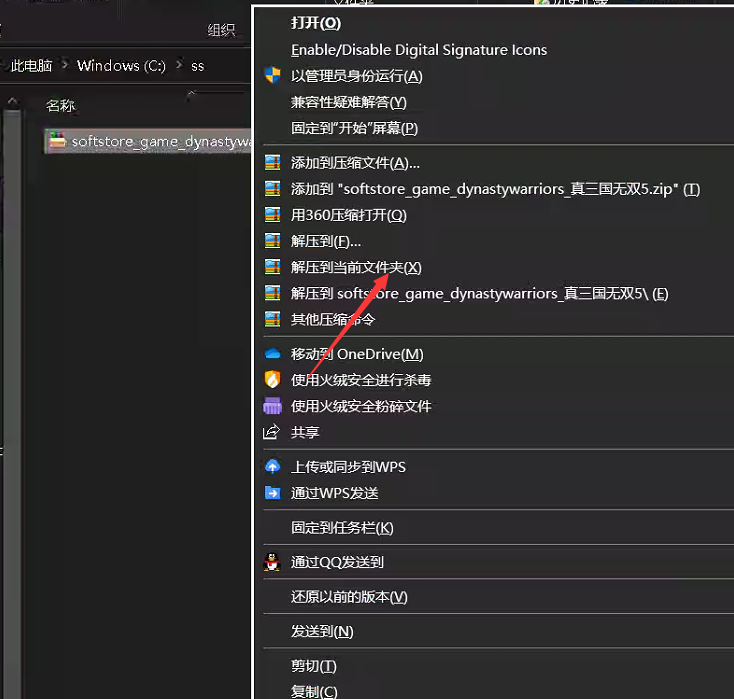734x699 pixels.
Task: Click the OneDrive cloud icon
Action: click(x=272, y=354)
